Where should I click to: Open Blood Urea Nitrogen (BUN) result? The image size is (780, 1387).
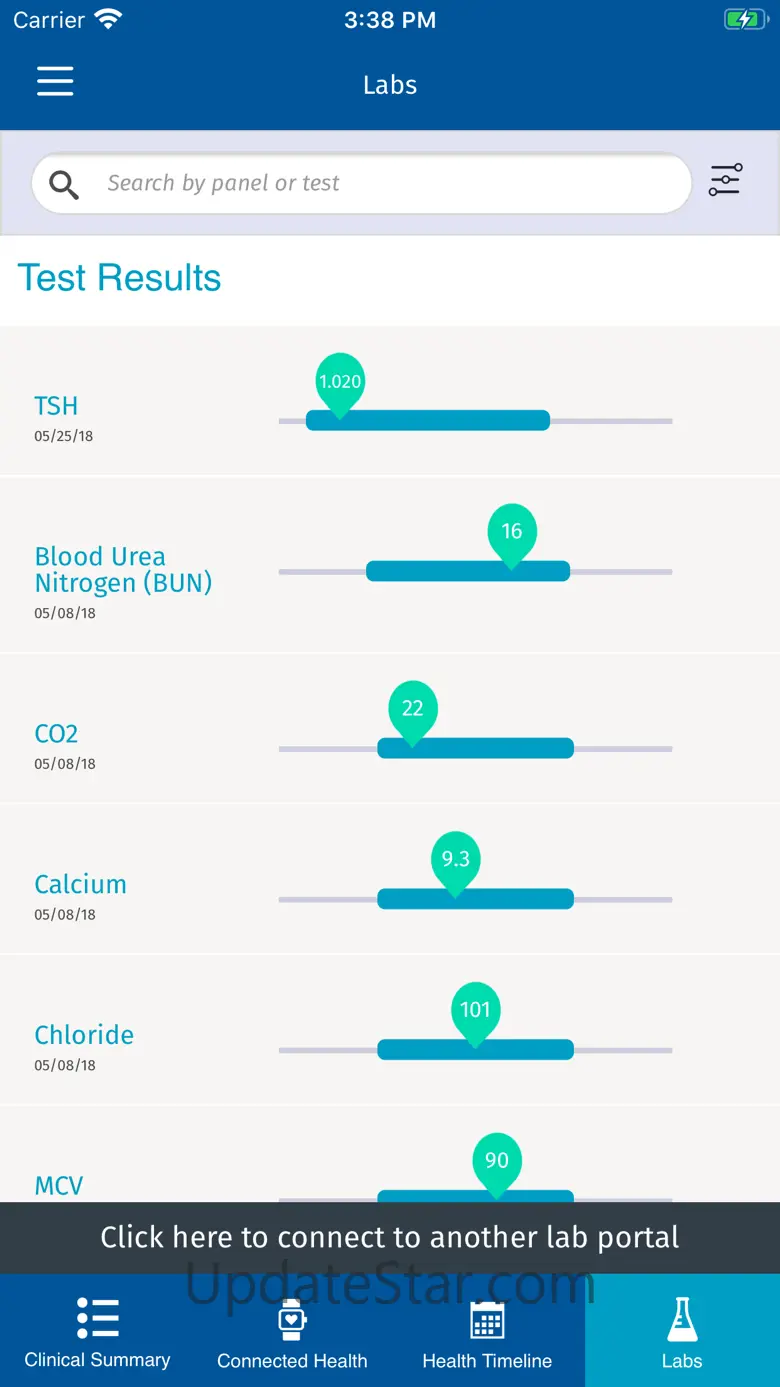pos(390,565)
